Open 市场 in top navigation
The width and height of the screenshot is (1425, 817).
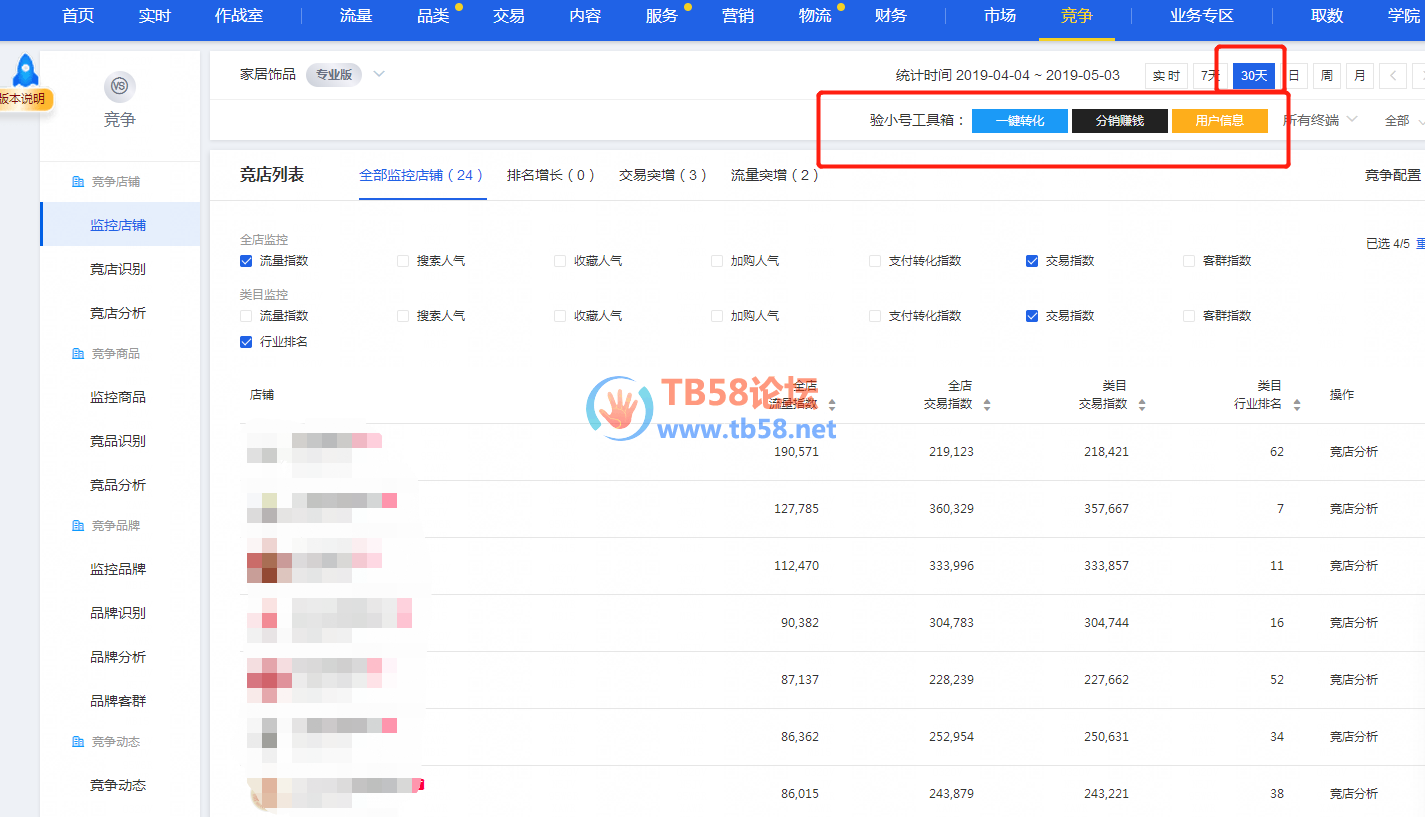tap(999, 16)
